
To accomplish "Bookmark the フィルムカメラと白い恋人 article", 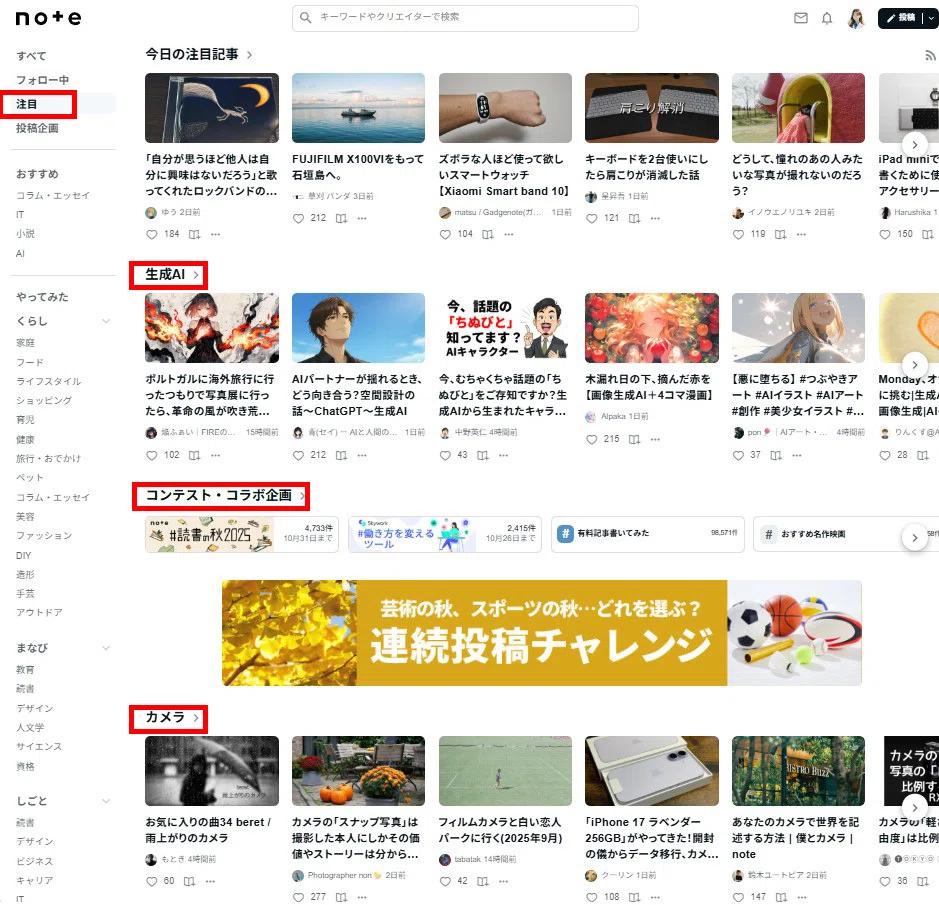I will pos(483,881).
